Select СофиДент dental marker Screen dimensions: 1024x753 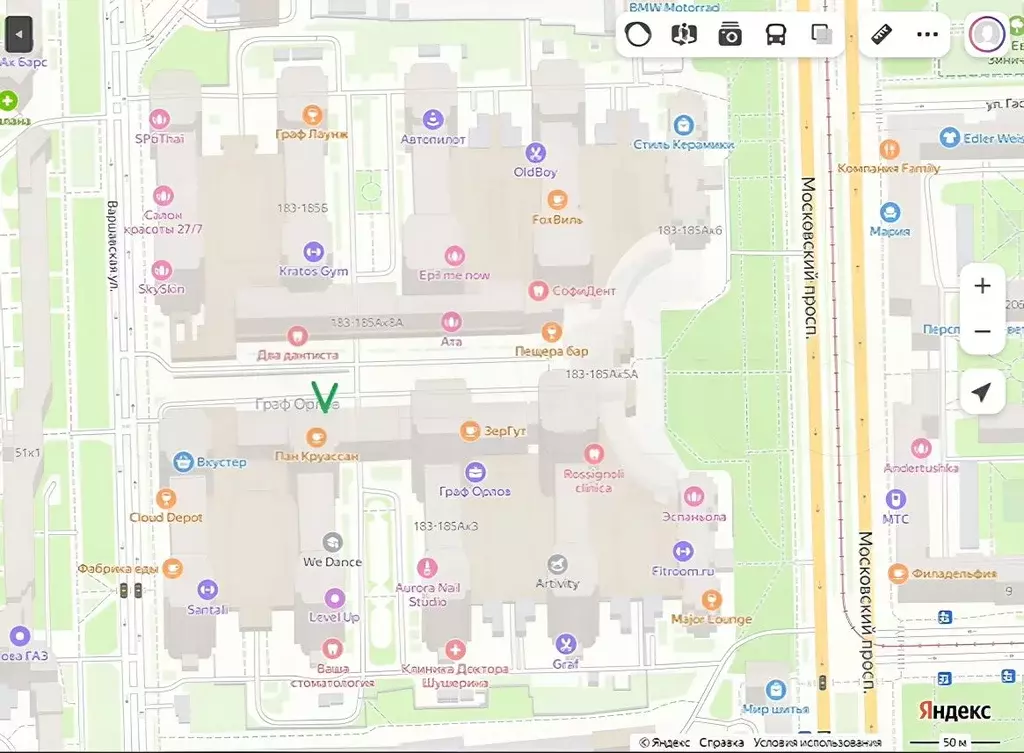click(537, 290)
